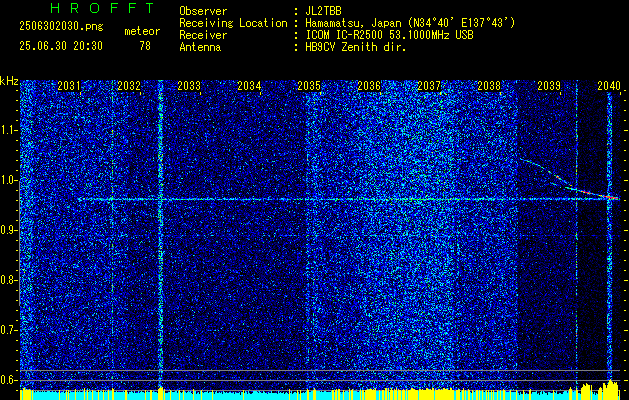Select HB9CV Zenith dir. text

(356, 47)
